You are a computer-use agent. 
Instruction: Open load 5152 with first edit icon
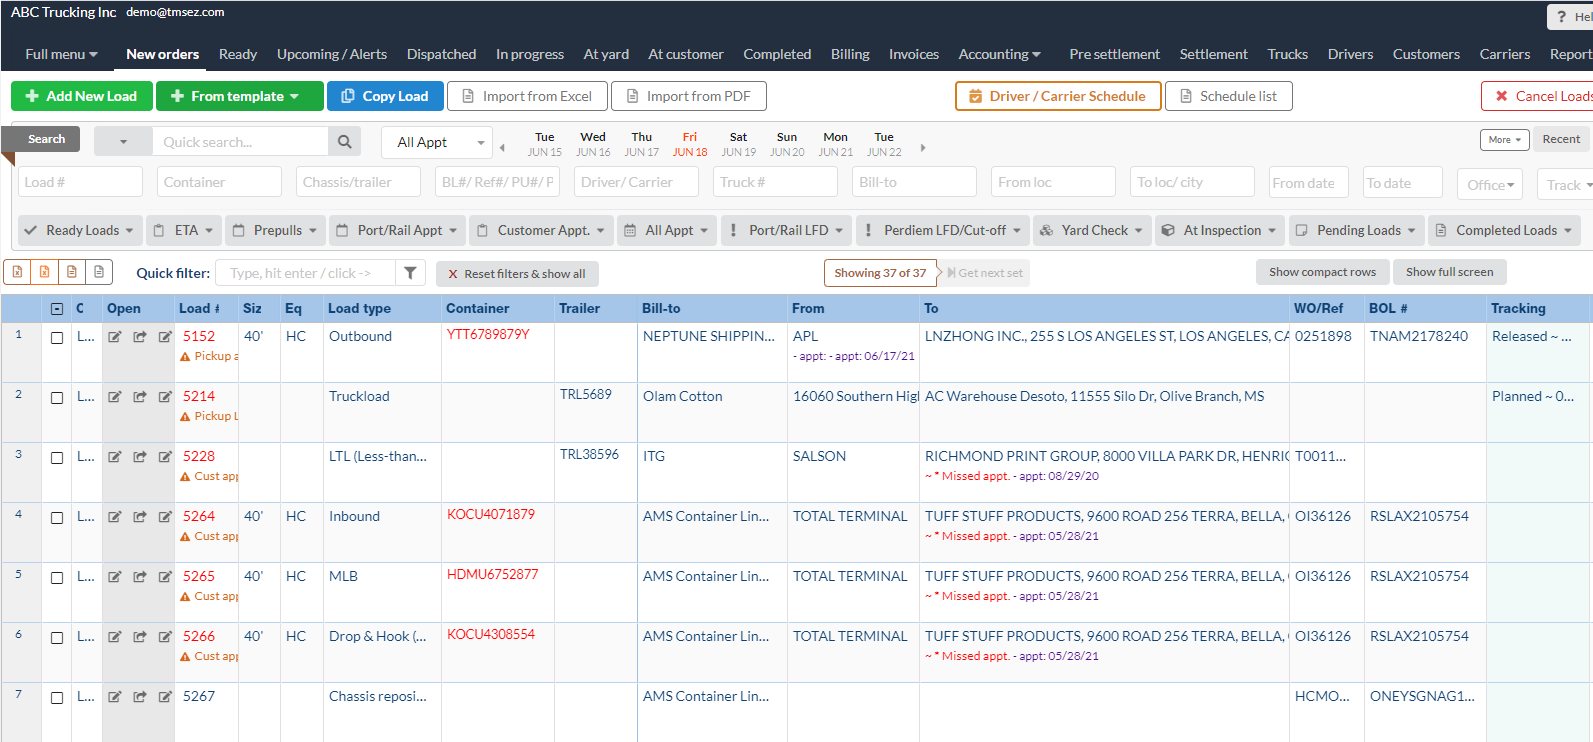click(115, 337)
